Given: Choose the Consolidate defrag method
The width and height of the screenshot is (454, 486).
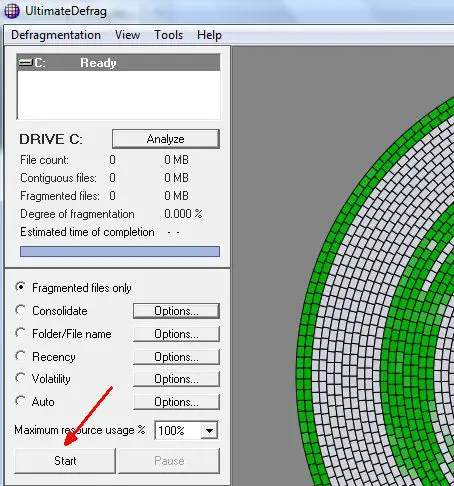Looking at the screenshot, I should tap(20, 310).
